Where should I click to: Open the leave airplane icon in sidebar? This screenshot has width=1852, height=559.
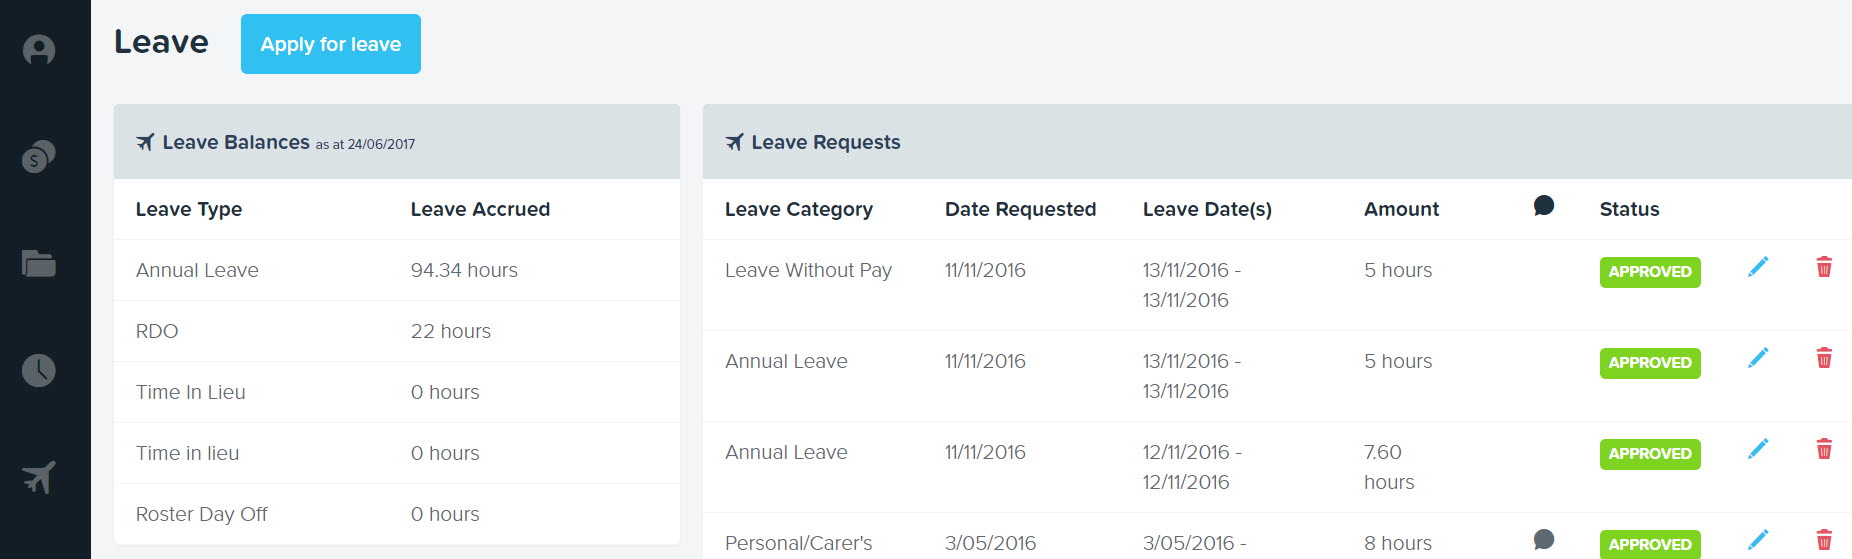point(39,477)
